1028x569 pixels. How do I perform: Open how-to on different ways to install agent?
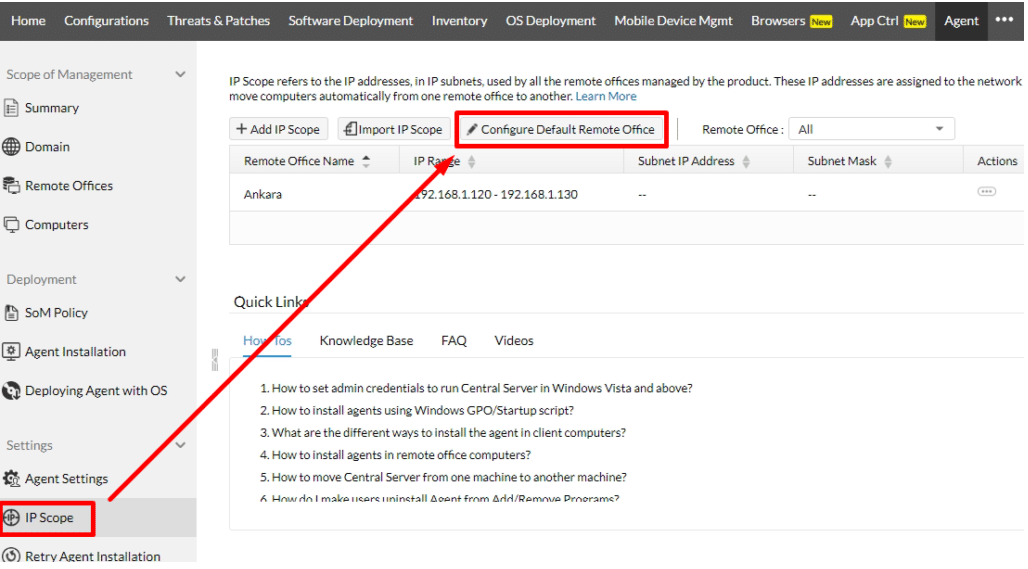coord(448,433)
